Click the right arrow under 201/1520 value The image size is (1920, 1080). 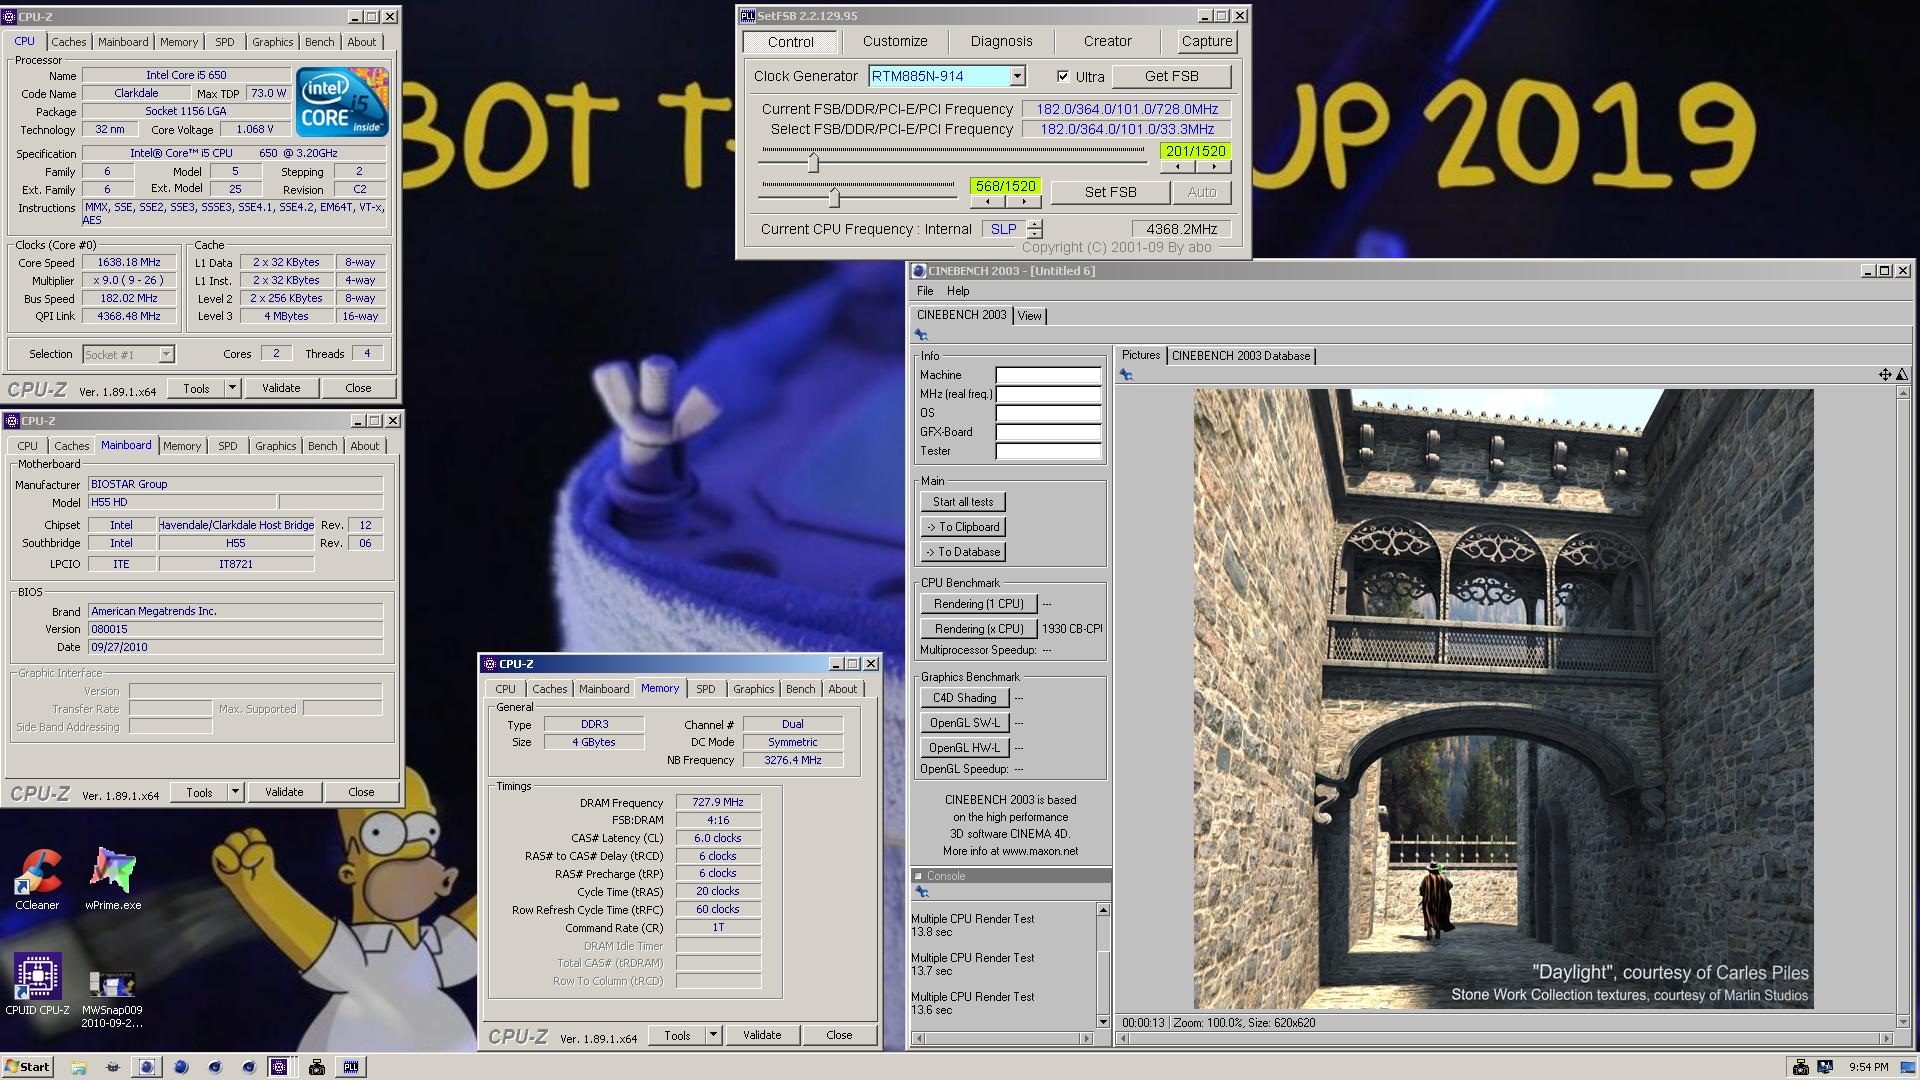[1213, 167]
